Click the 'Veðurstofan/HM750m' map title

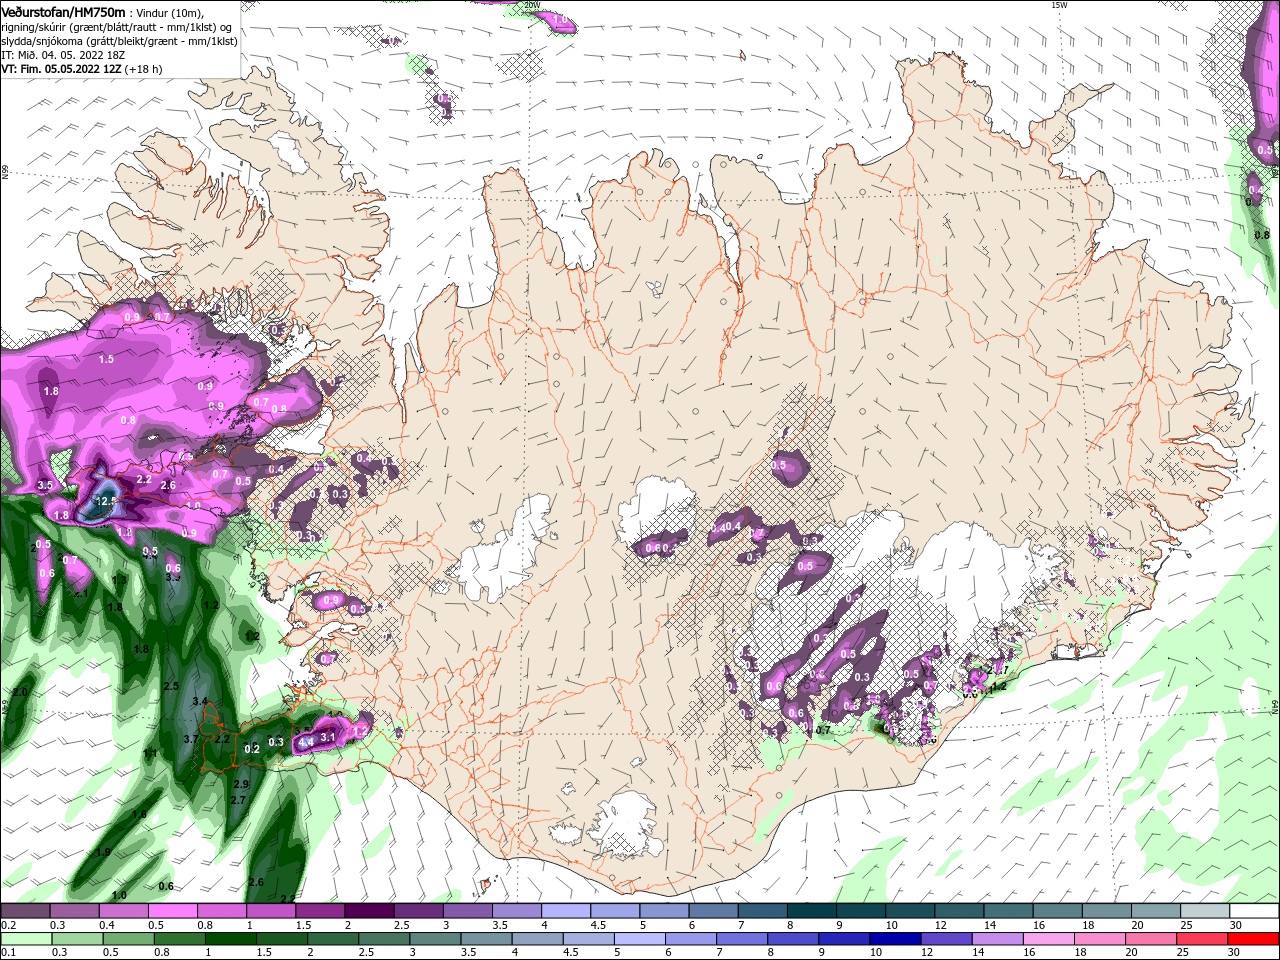pyautogui.click(x=63, y=12)
